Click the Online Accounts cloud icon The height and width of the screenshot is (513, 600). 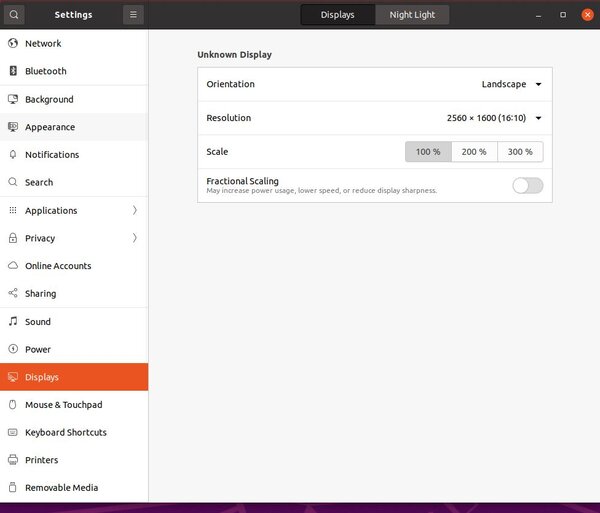coord(13,265)
